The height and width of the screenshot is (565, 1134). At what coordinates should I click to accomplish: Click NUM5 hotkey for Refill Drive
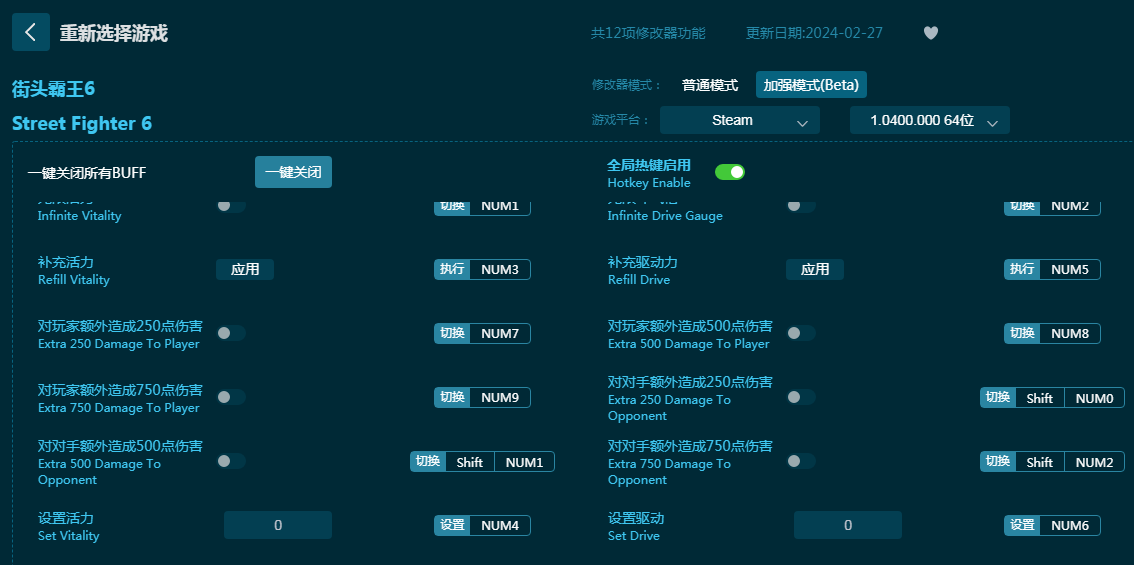pyautogui.click(x=1070, y=270)
